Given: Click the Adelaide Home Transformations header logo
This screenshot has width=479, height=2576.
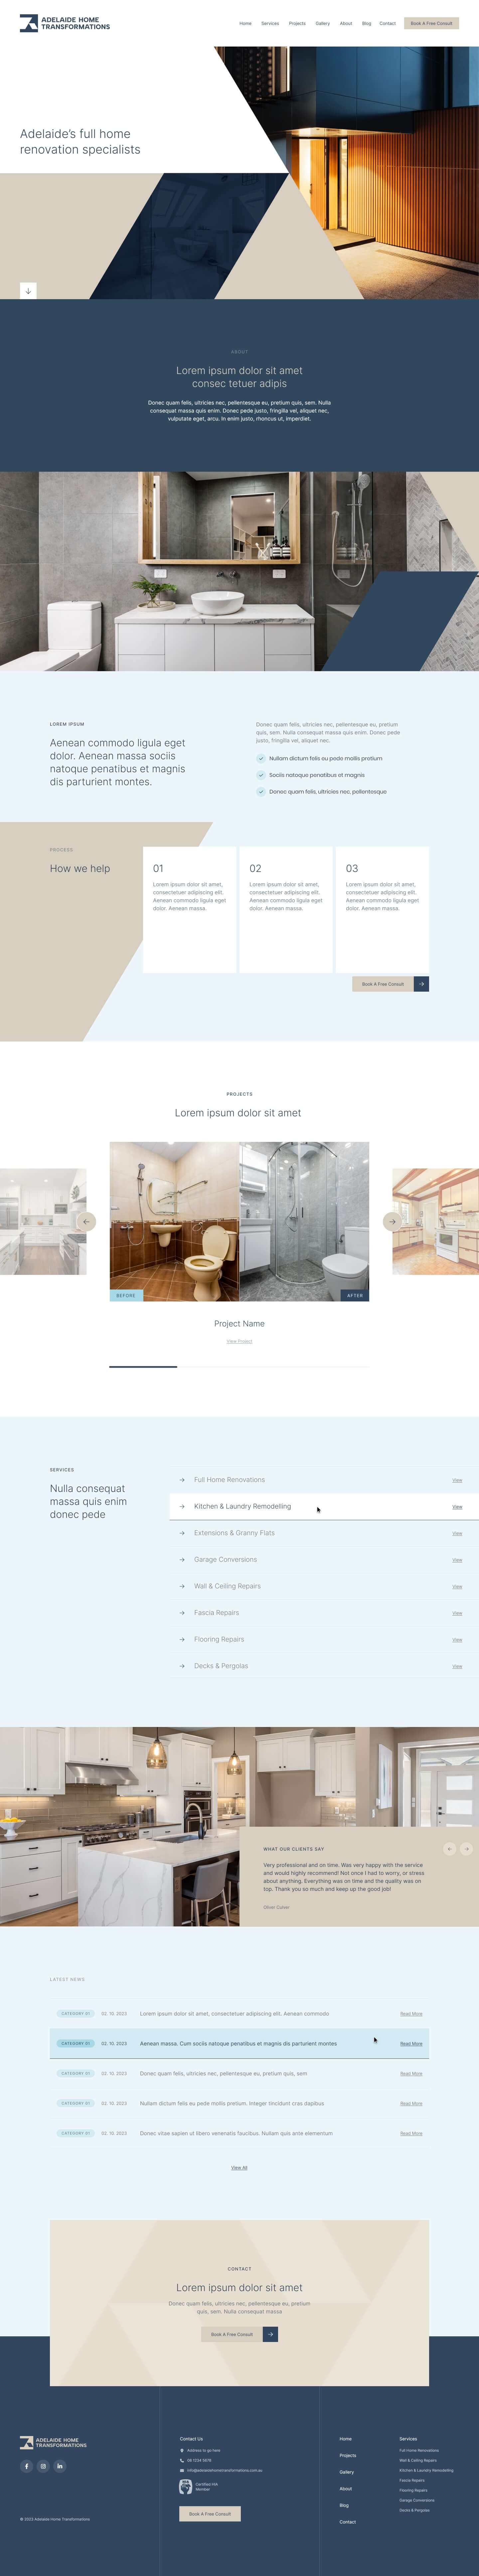Looking at the screenshot, I should 65,23.
